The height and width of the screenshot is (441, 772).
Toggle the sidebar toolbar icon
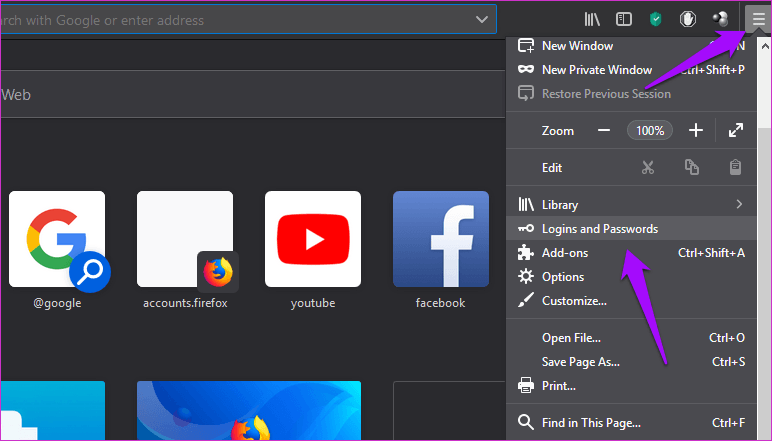pyautogui.click(x=624, y=20)
